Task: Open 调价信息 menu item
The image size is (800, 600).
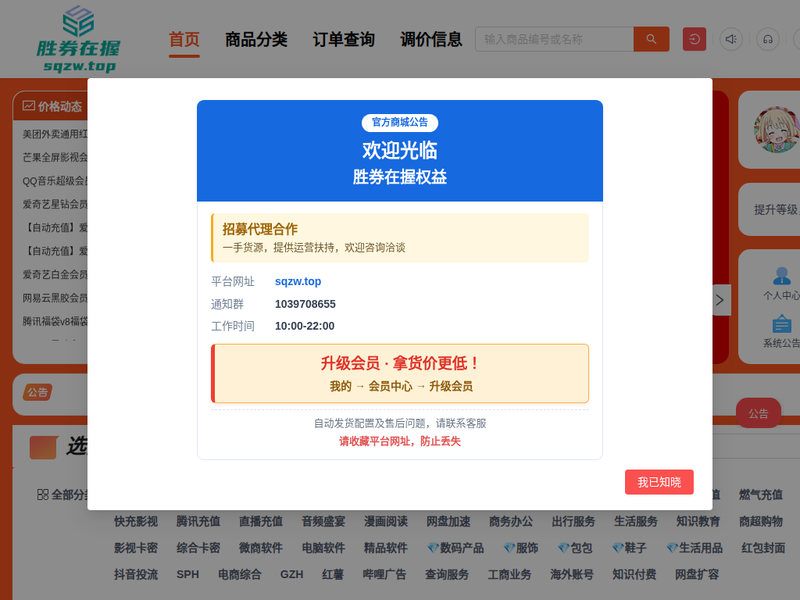Action: [x=431, y=39]
